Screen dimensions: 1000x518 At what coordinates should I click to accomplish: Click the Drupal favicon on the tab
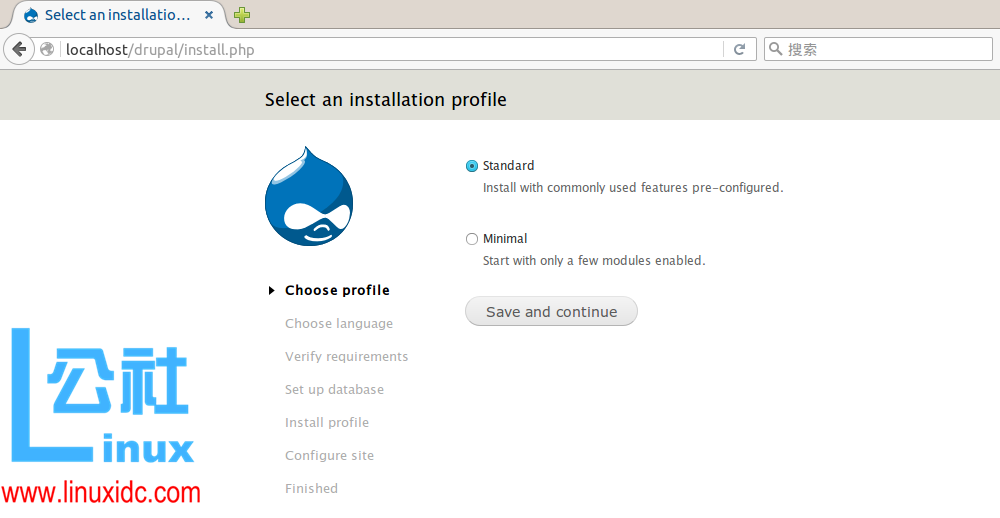[31, 15]
